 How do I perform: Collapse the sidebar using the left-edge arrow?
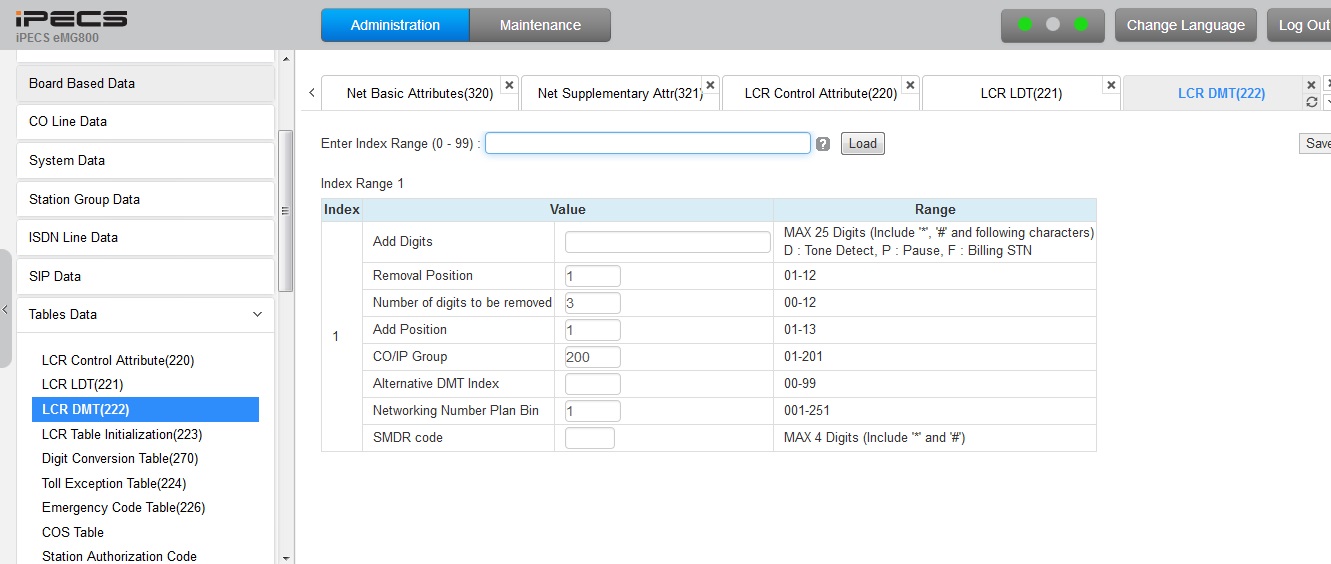(5, 309)
